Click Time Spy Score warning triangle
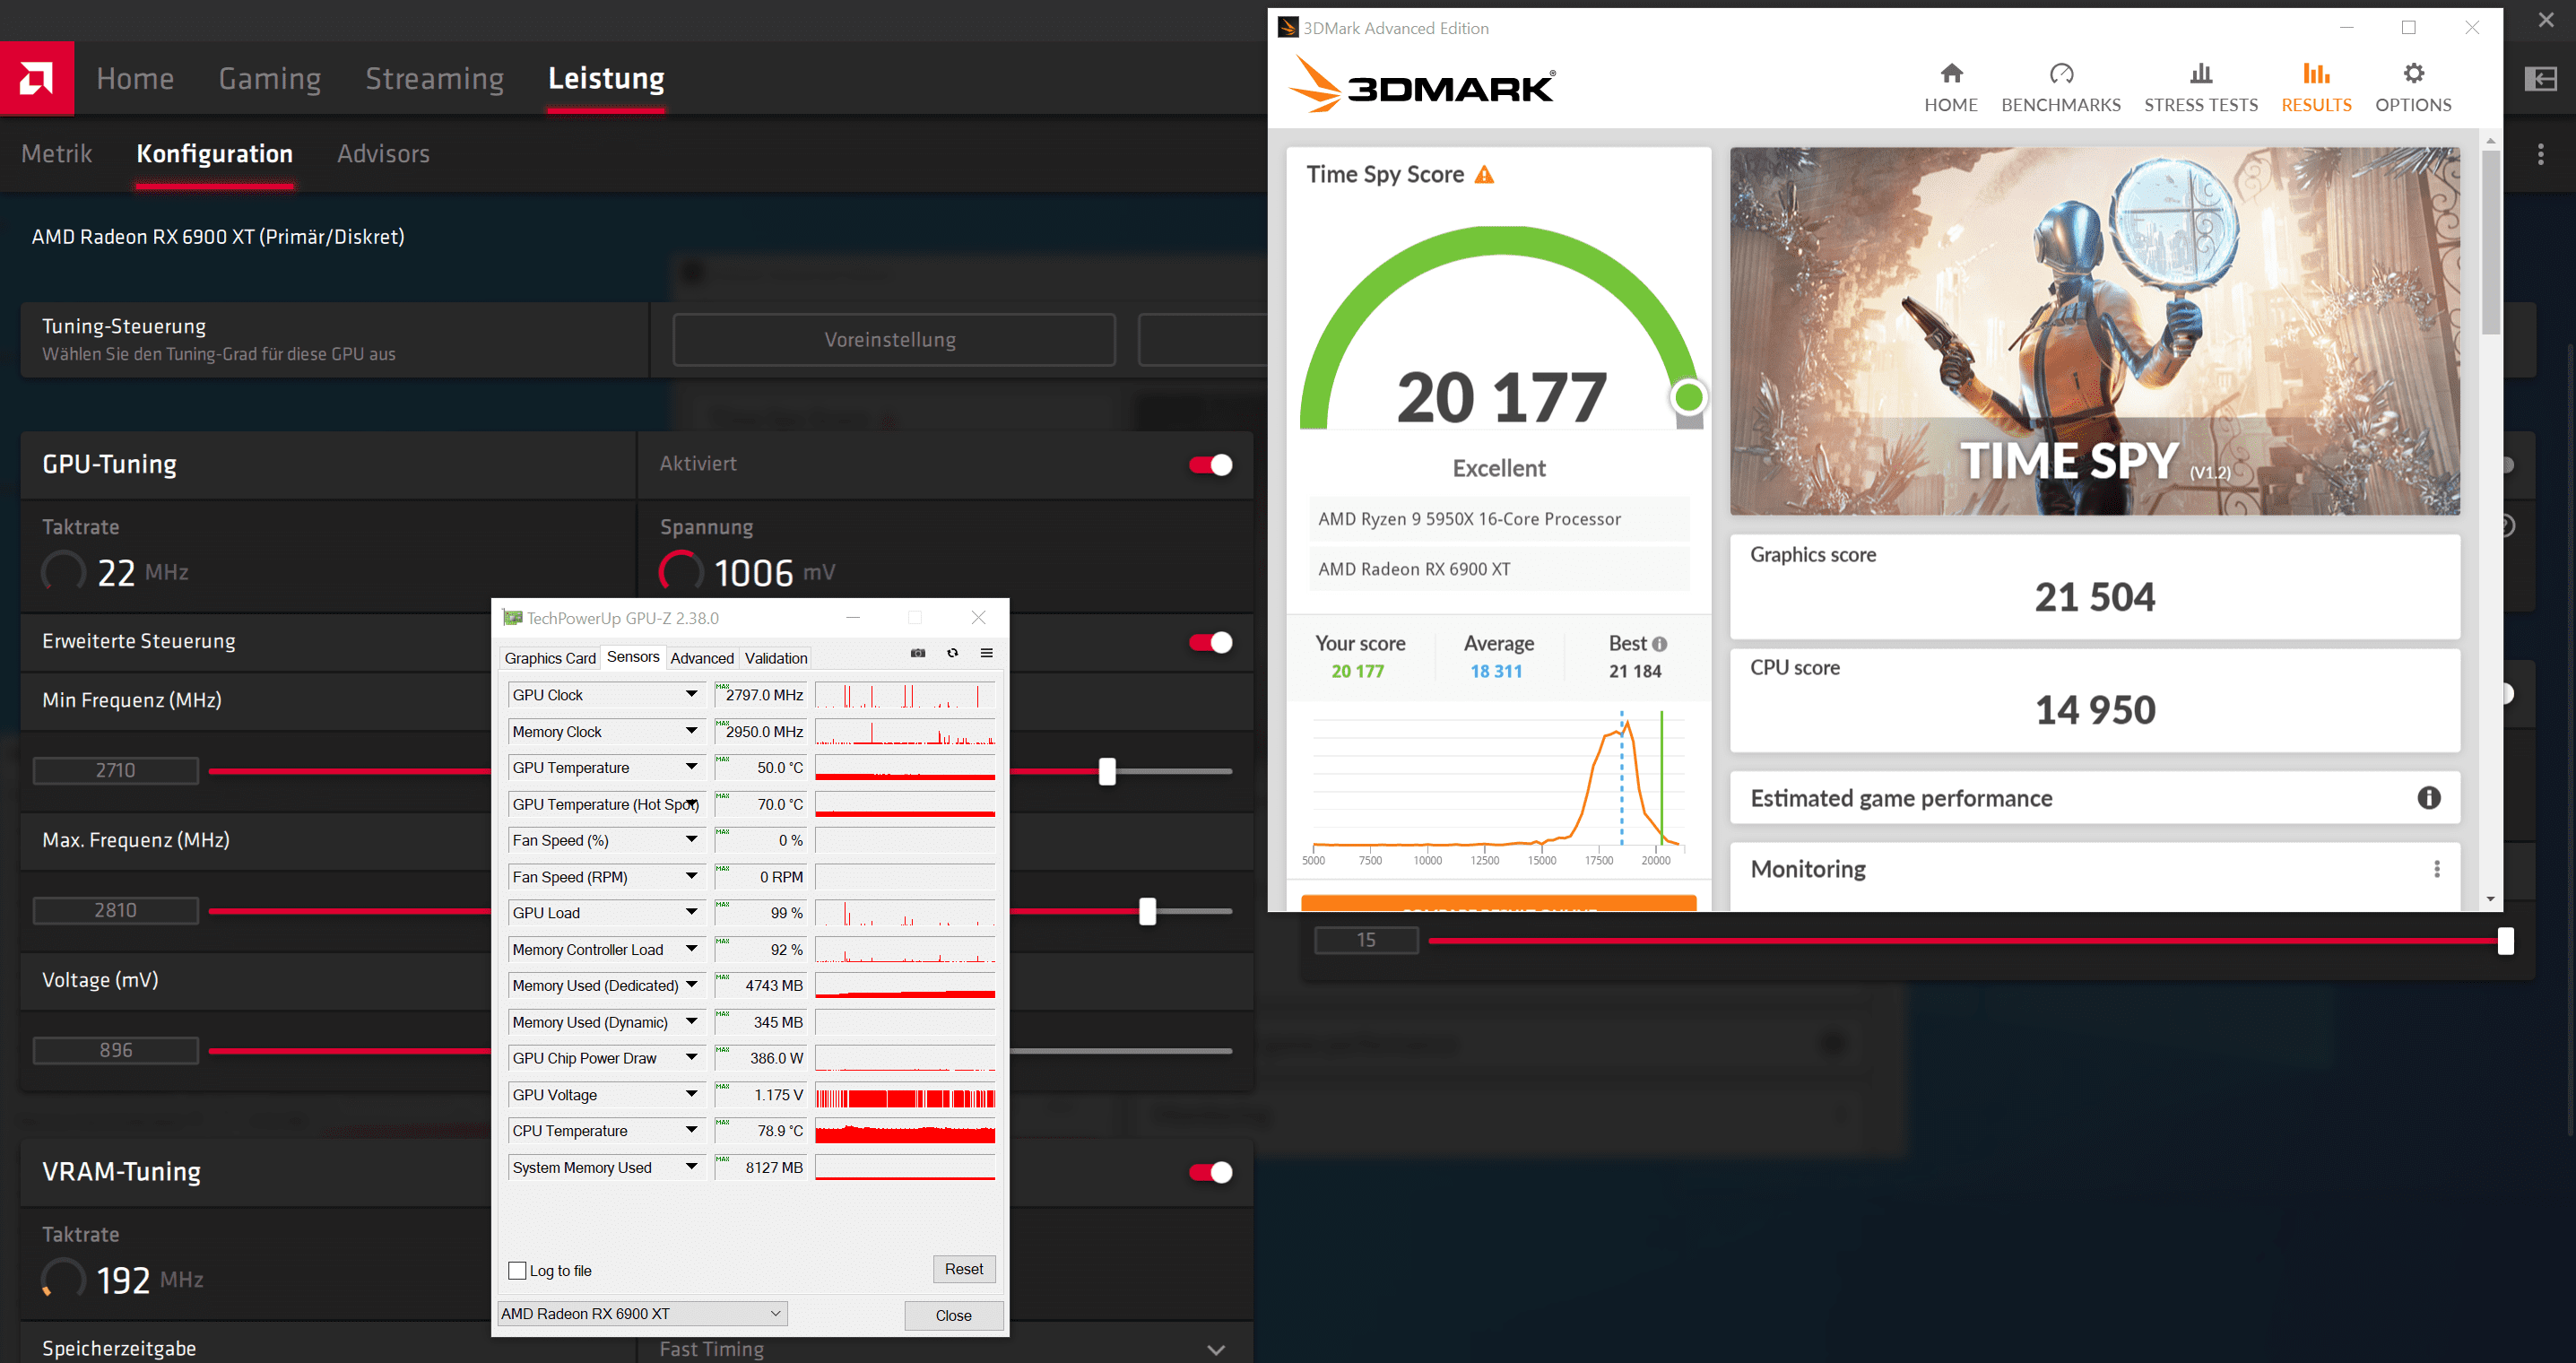Viewport: 2576px width, 1363px height. (x=1484, y=175)
